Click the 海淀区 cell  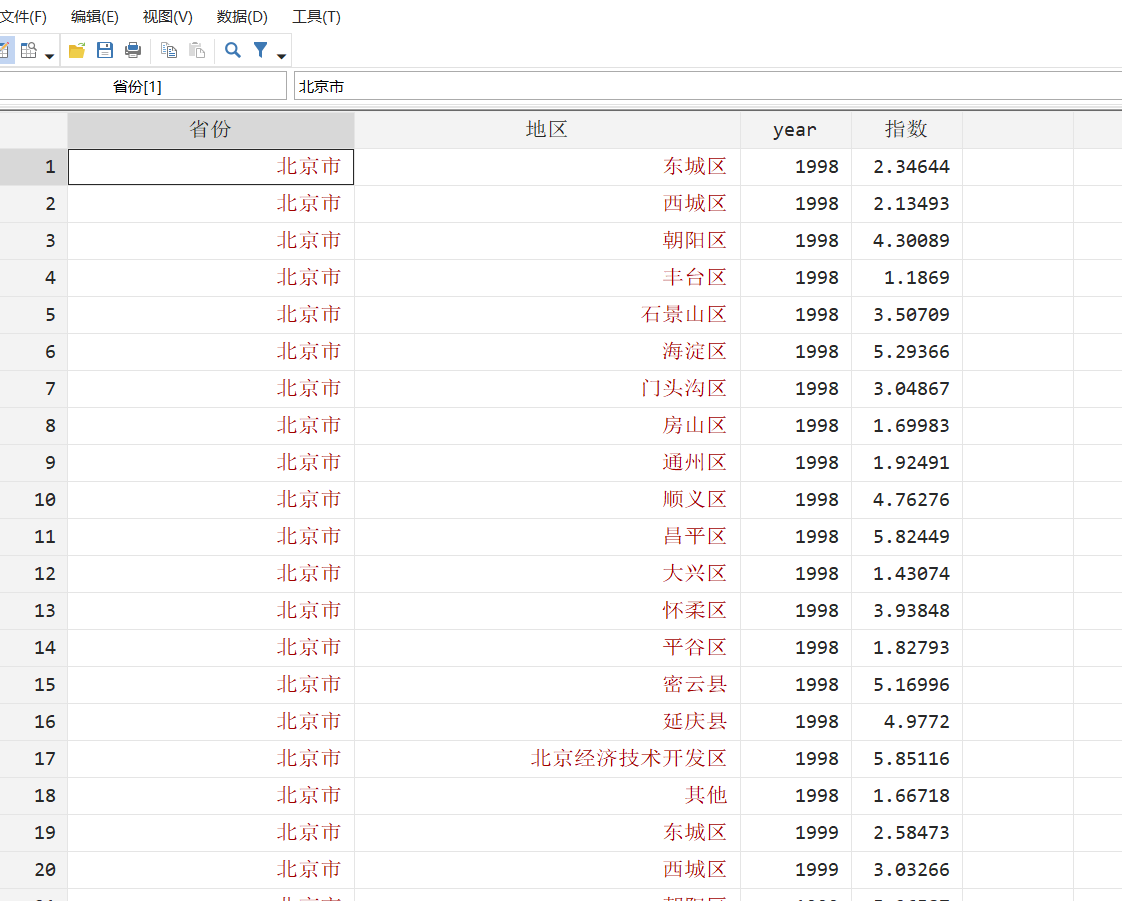pos(547,351)
